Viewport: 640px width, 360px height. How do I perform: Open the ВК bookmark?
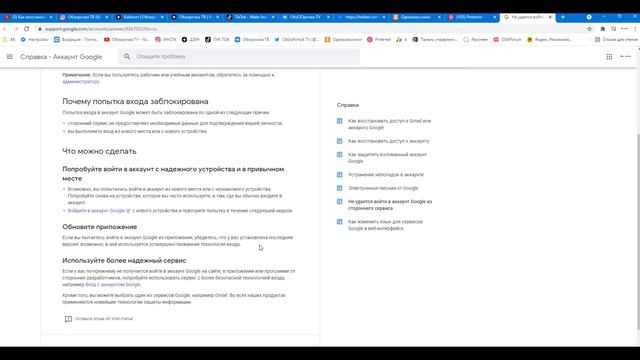click(9, 40)
